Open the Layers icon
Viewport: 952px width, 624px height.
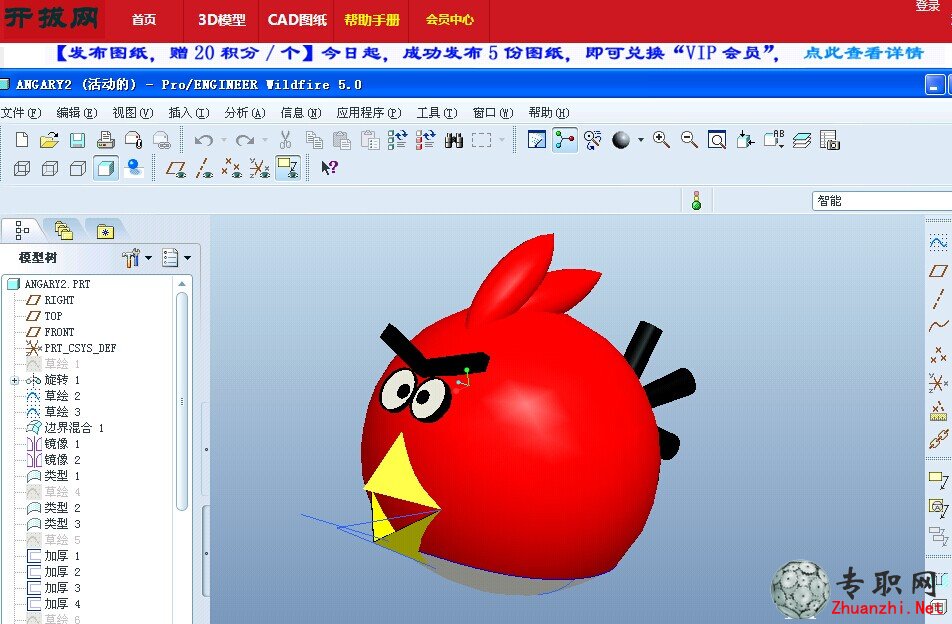[x=801, y=141]
